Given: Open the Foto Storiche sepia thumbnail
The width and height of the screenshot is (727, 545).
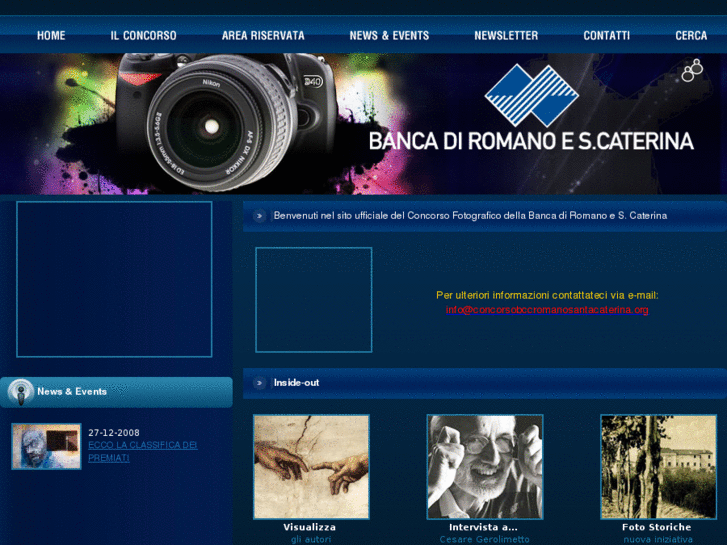Looking at the screenshot, I should click(x=658, y=467).
